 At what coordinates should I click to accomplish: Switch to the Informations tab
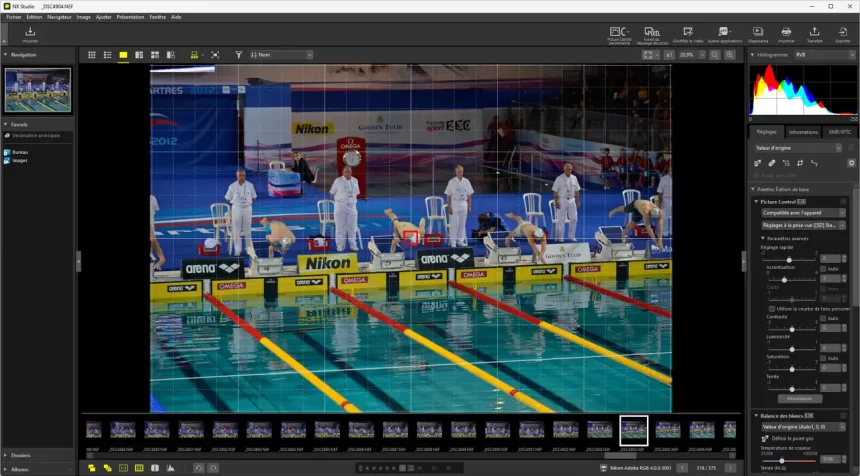pyautogui.click(x=802, y=131)
